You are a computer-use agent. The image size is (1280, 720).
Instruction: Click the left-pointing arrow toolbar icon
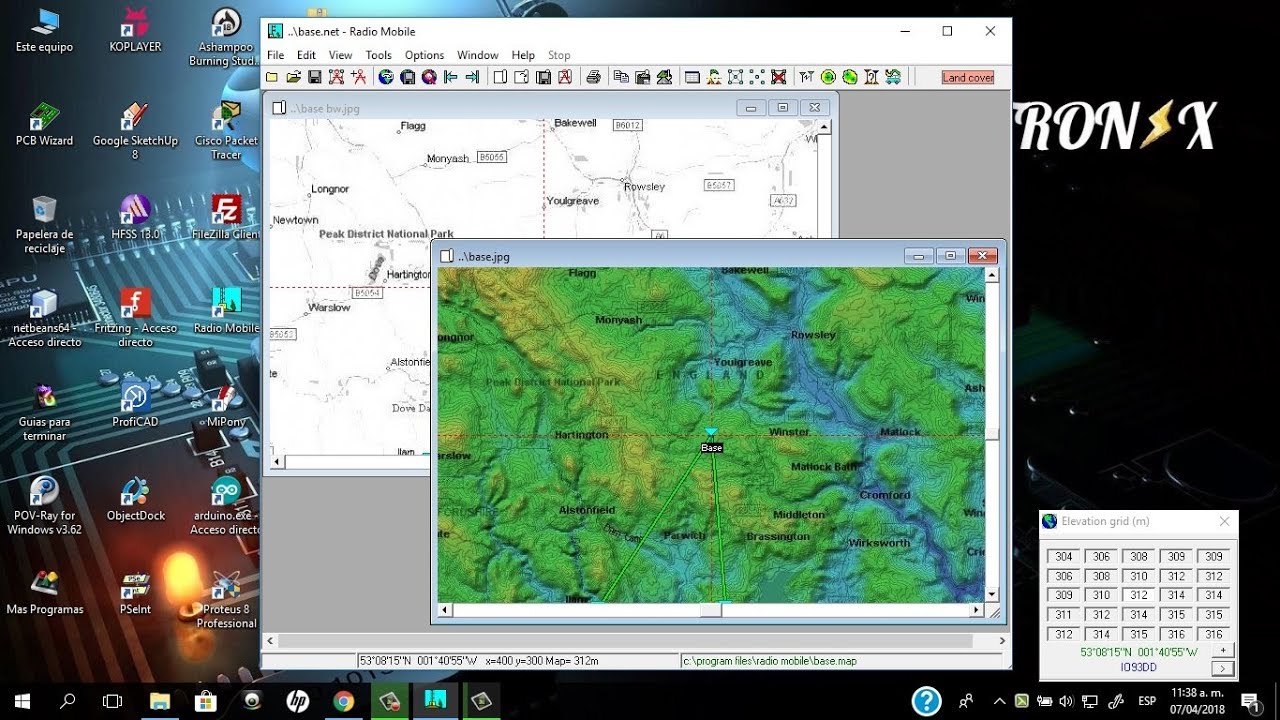coord(451,77)
